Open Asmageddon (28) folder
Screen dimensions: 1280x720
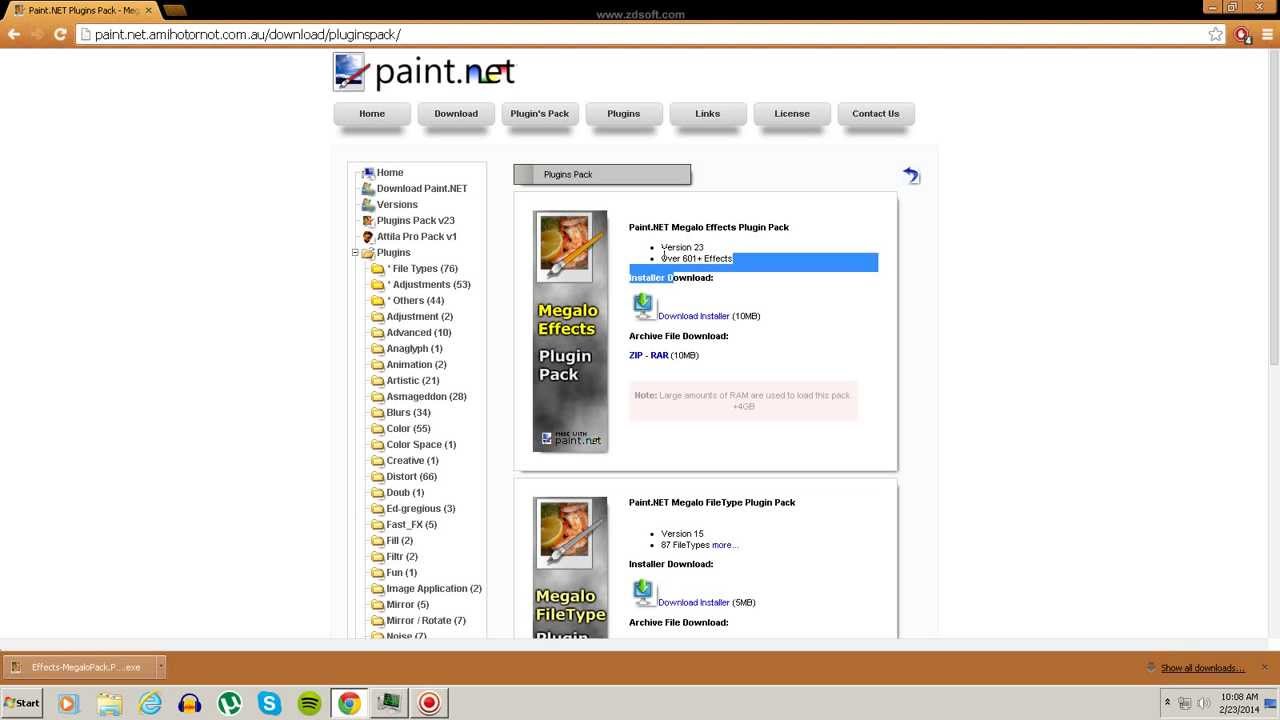426,397
